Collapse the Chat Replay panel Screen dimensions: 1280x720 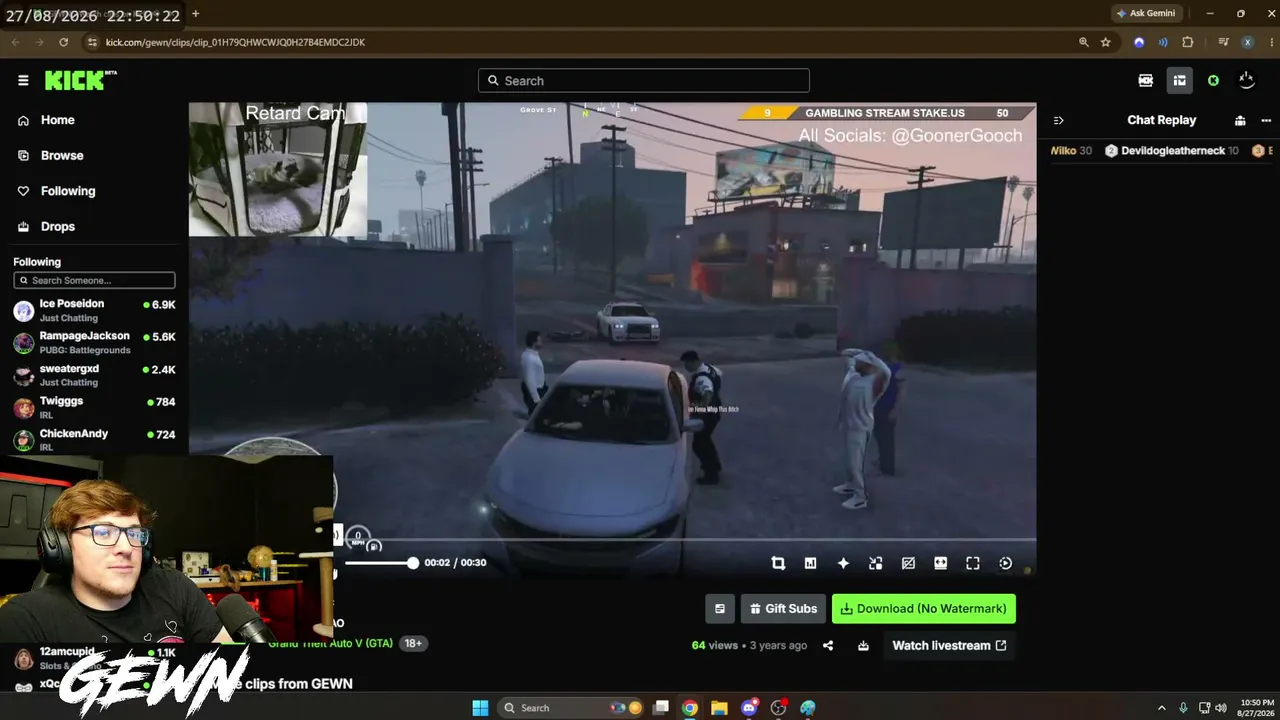(1058, 121)
